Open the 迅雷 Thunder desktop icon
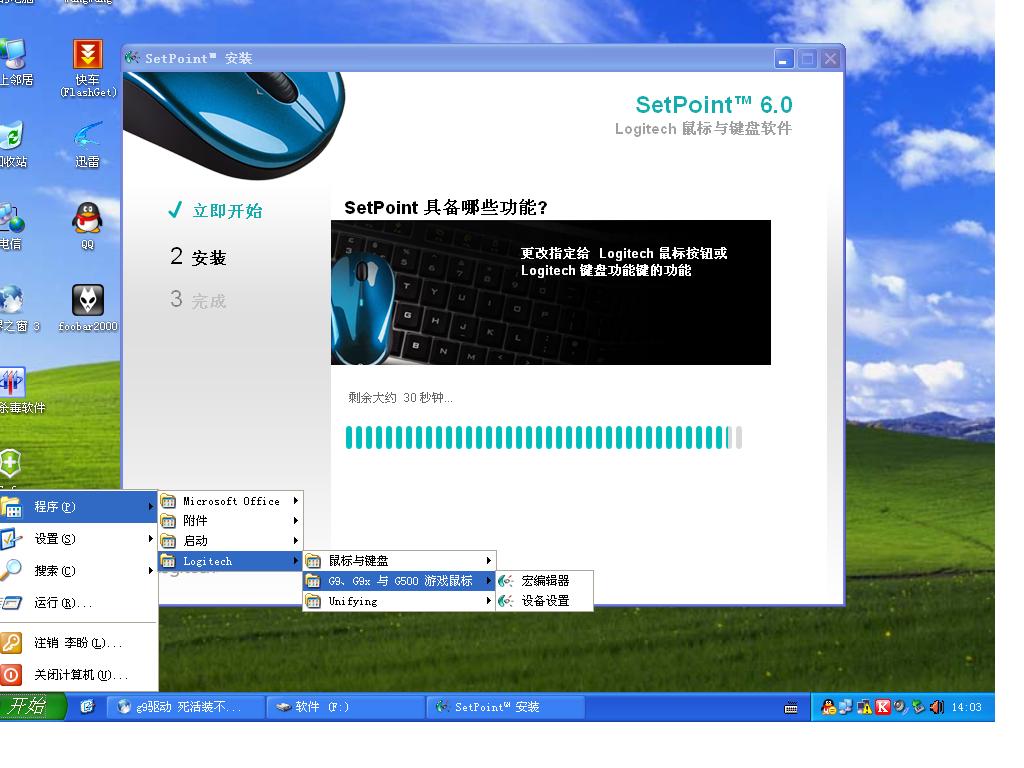Screen dimensions: 1024x768 [x=88, y=145]
